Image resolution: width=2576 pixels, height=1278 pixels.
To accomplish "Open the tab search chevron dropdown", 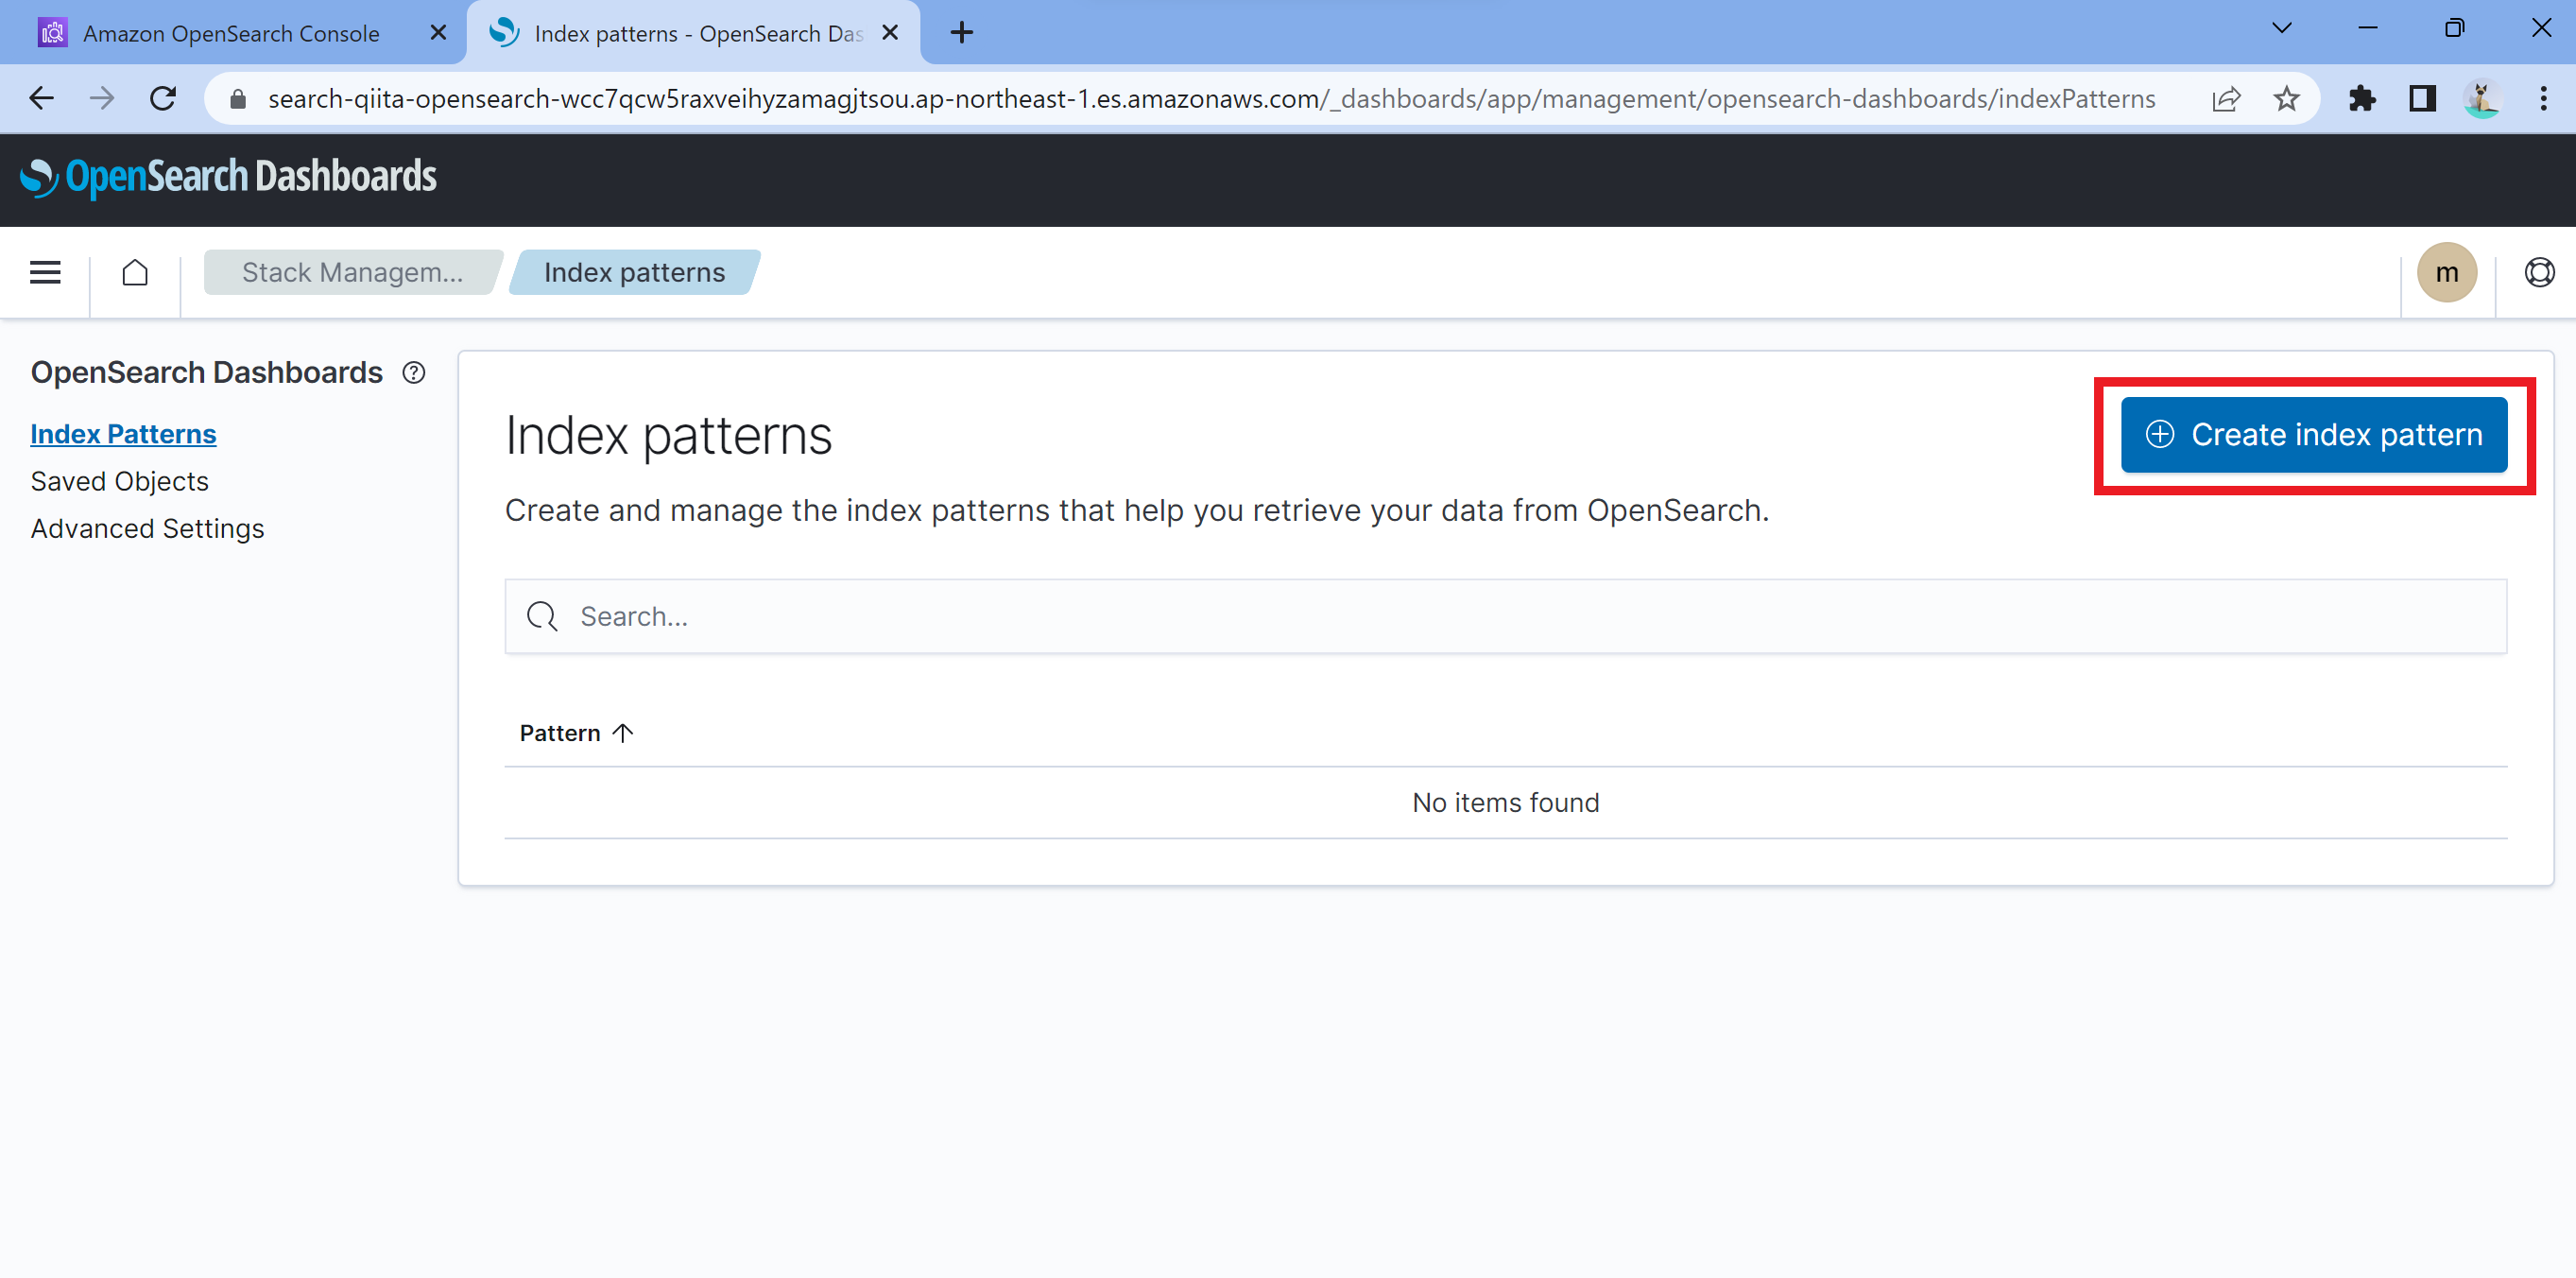I will click(x=2281, y=28).
